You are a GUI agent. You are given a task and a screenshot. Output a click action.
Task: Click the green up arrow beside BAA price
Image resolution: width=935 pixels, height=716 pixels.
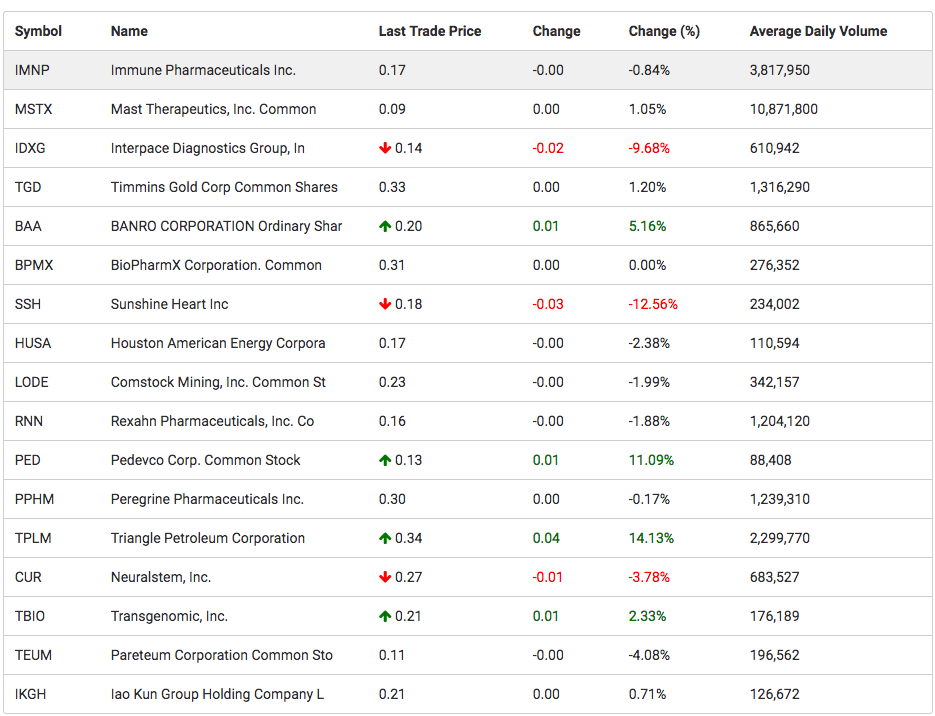[x=385, y=226]
